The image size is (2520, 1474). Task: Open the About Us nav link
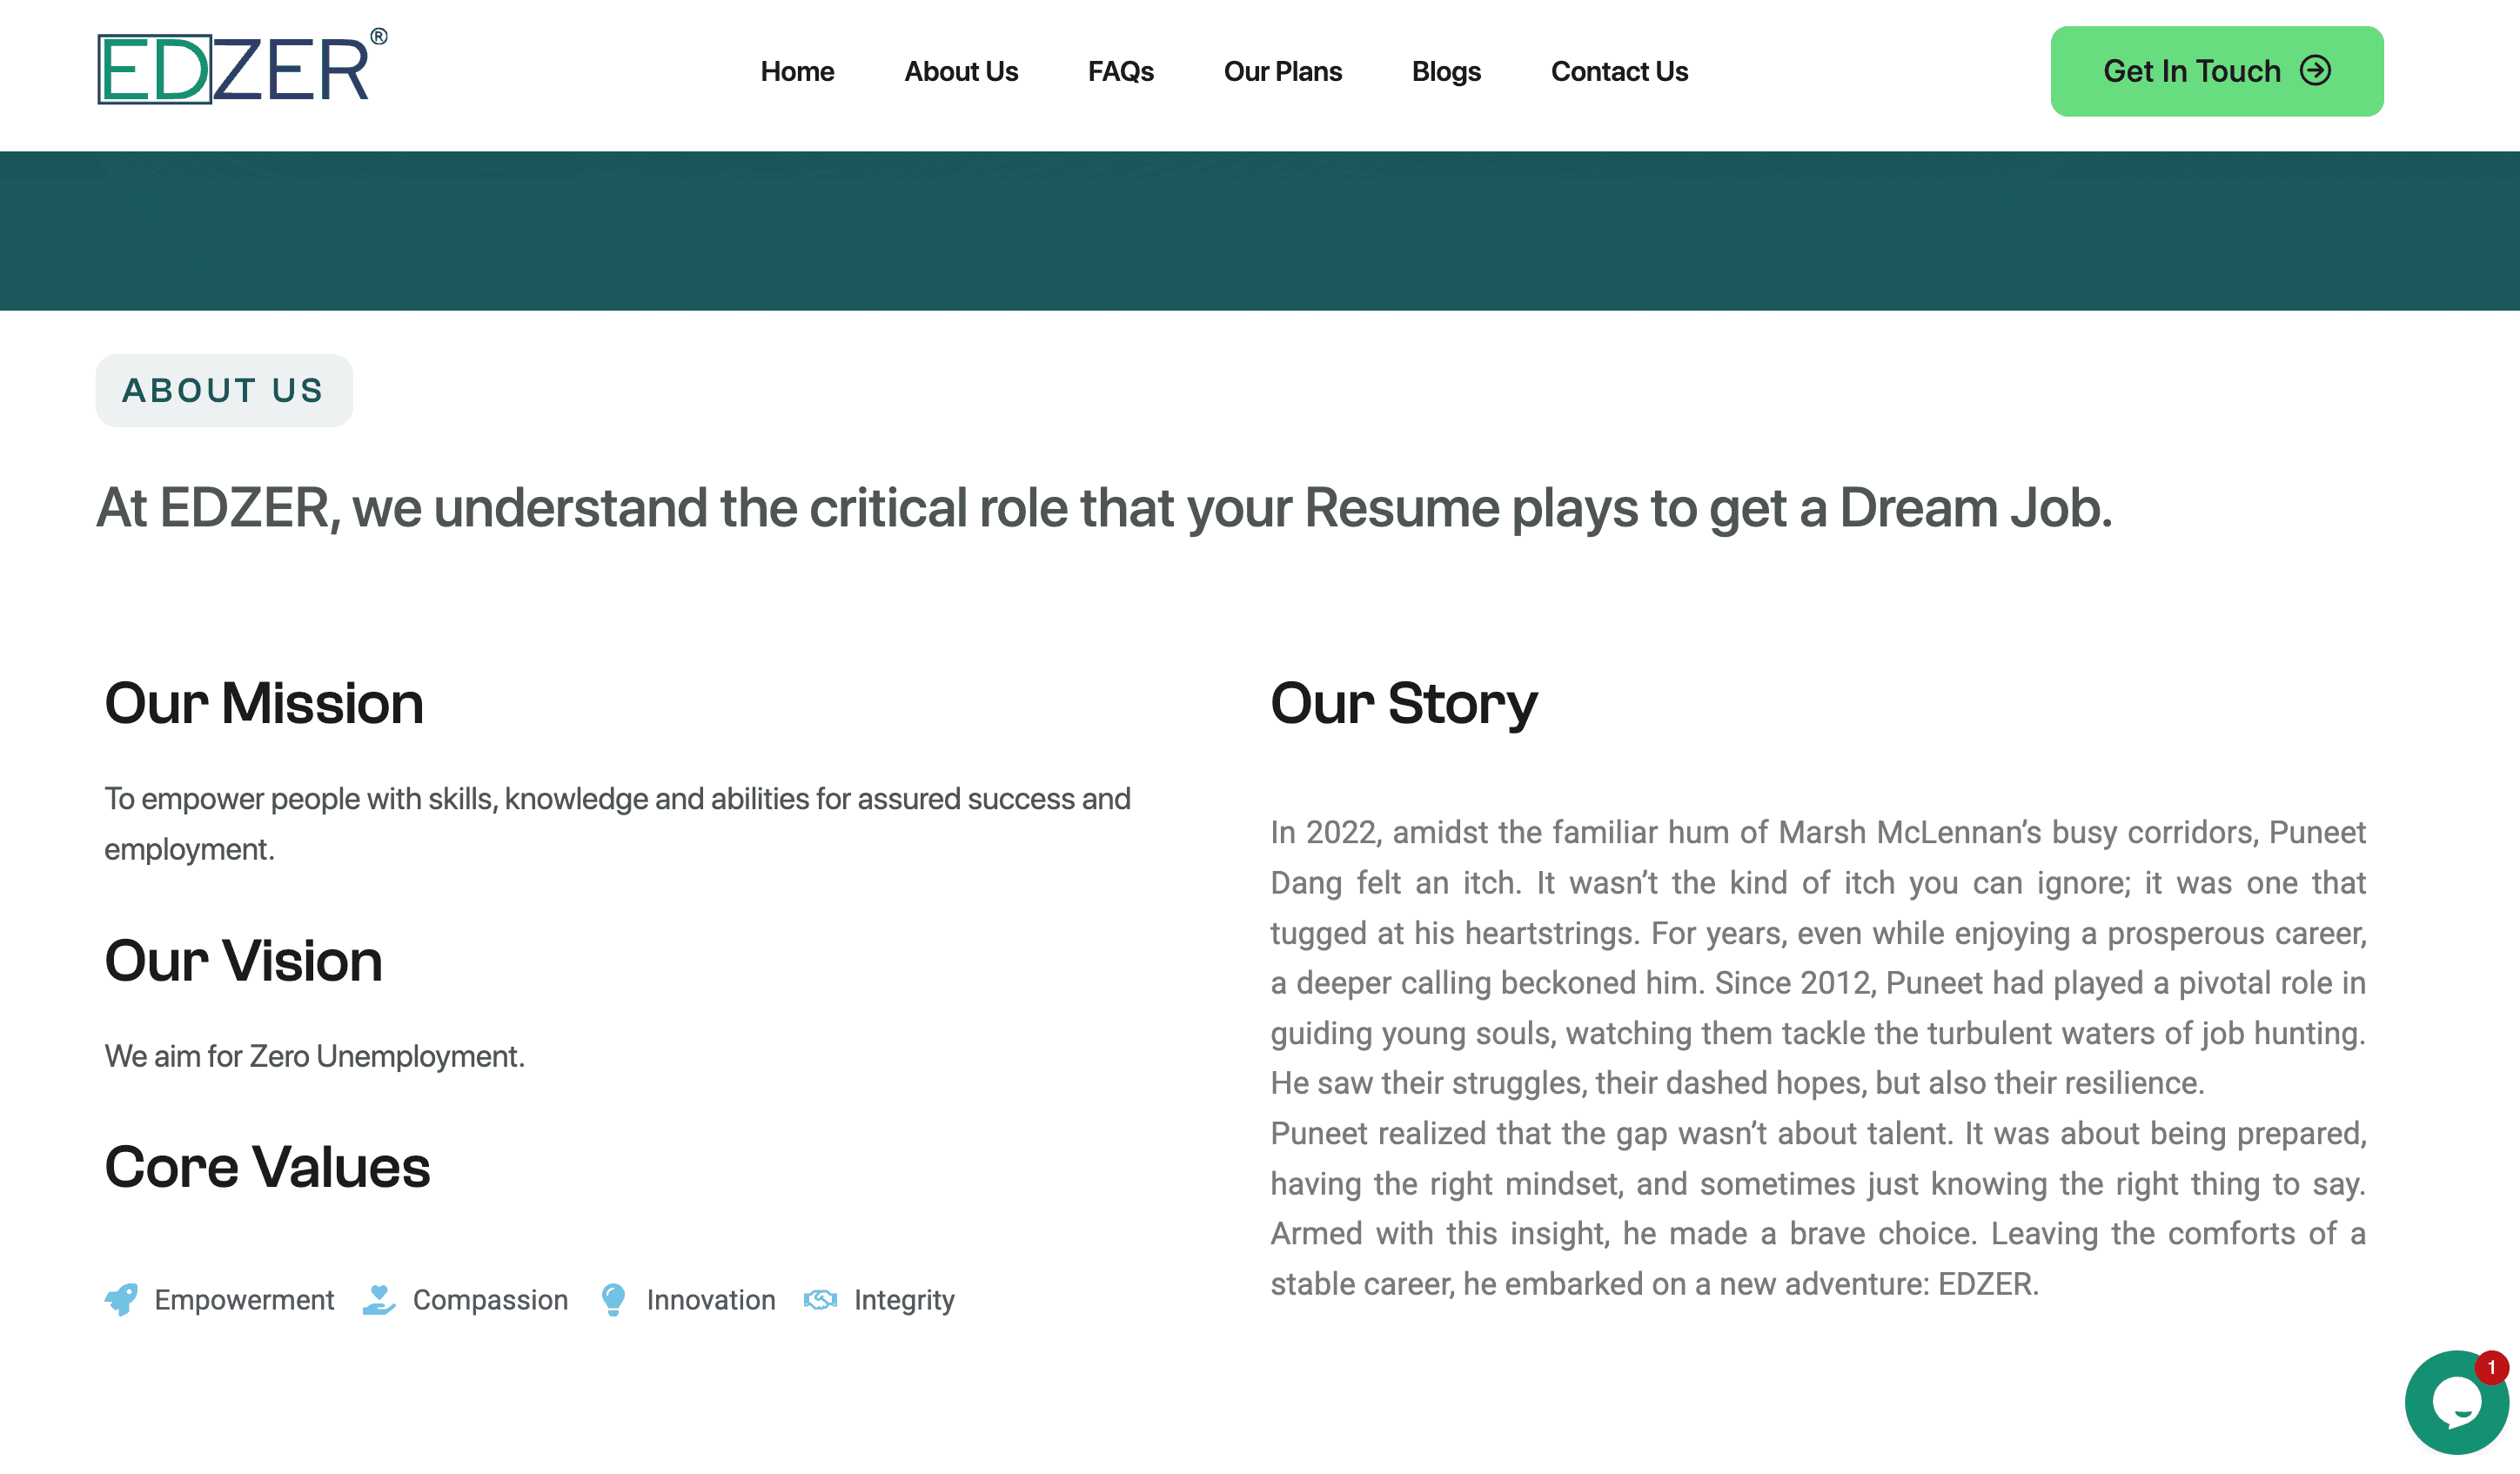(x=960, y=71)
